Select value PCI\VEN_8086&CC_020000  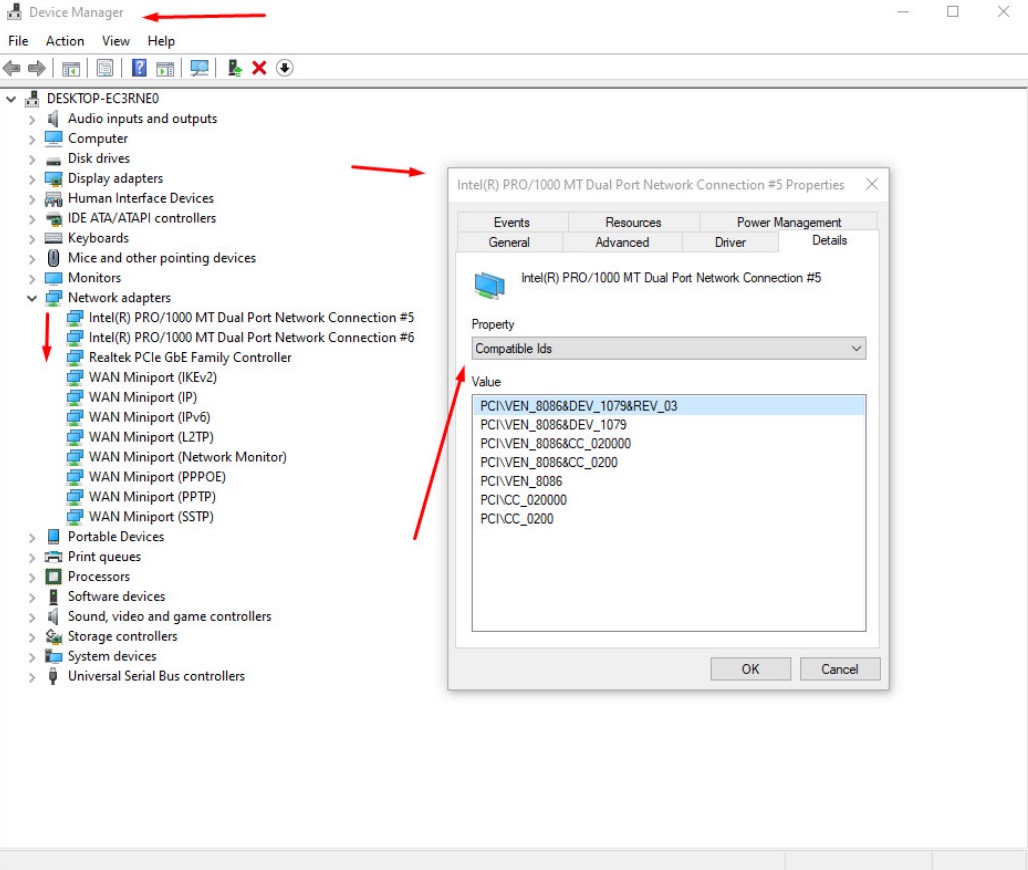[555, 444]
